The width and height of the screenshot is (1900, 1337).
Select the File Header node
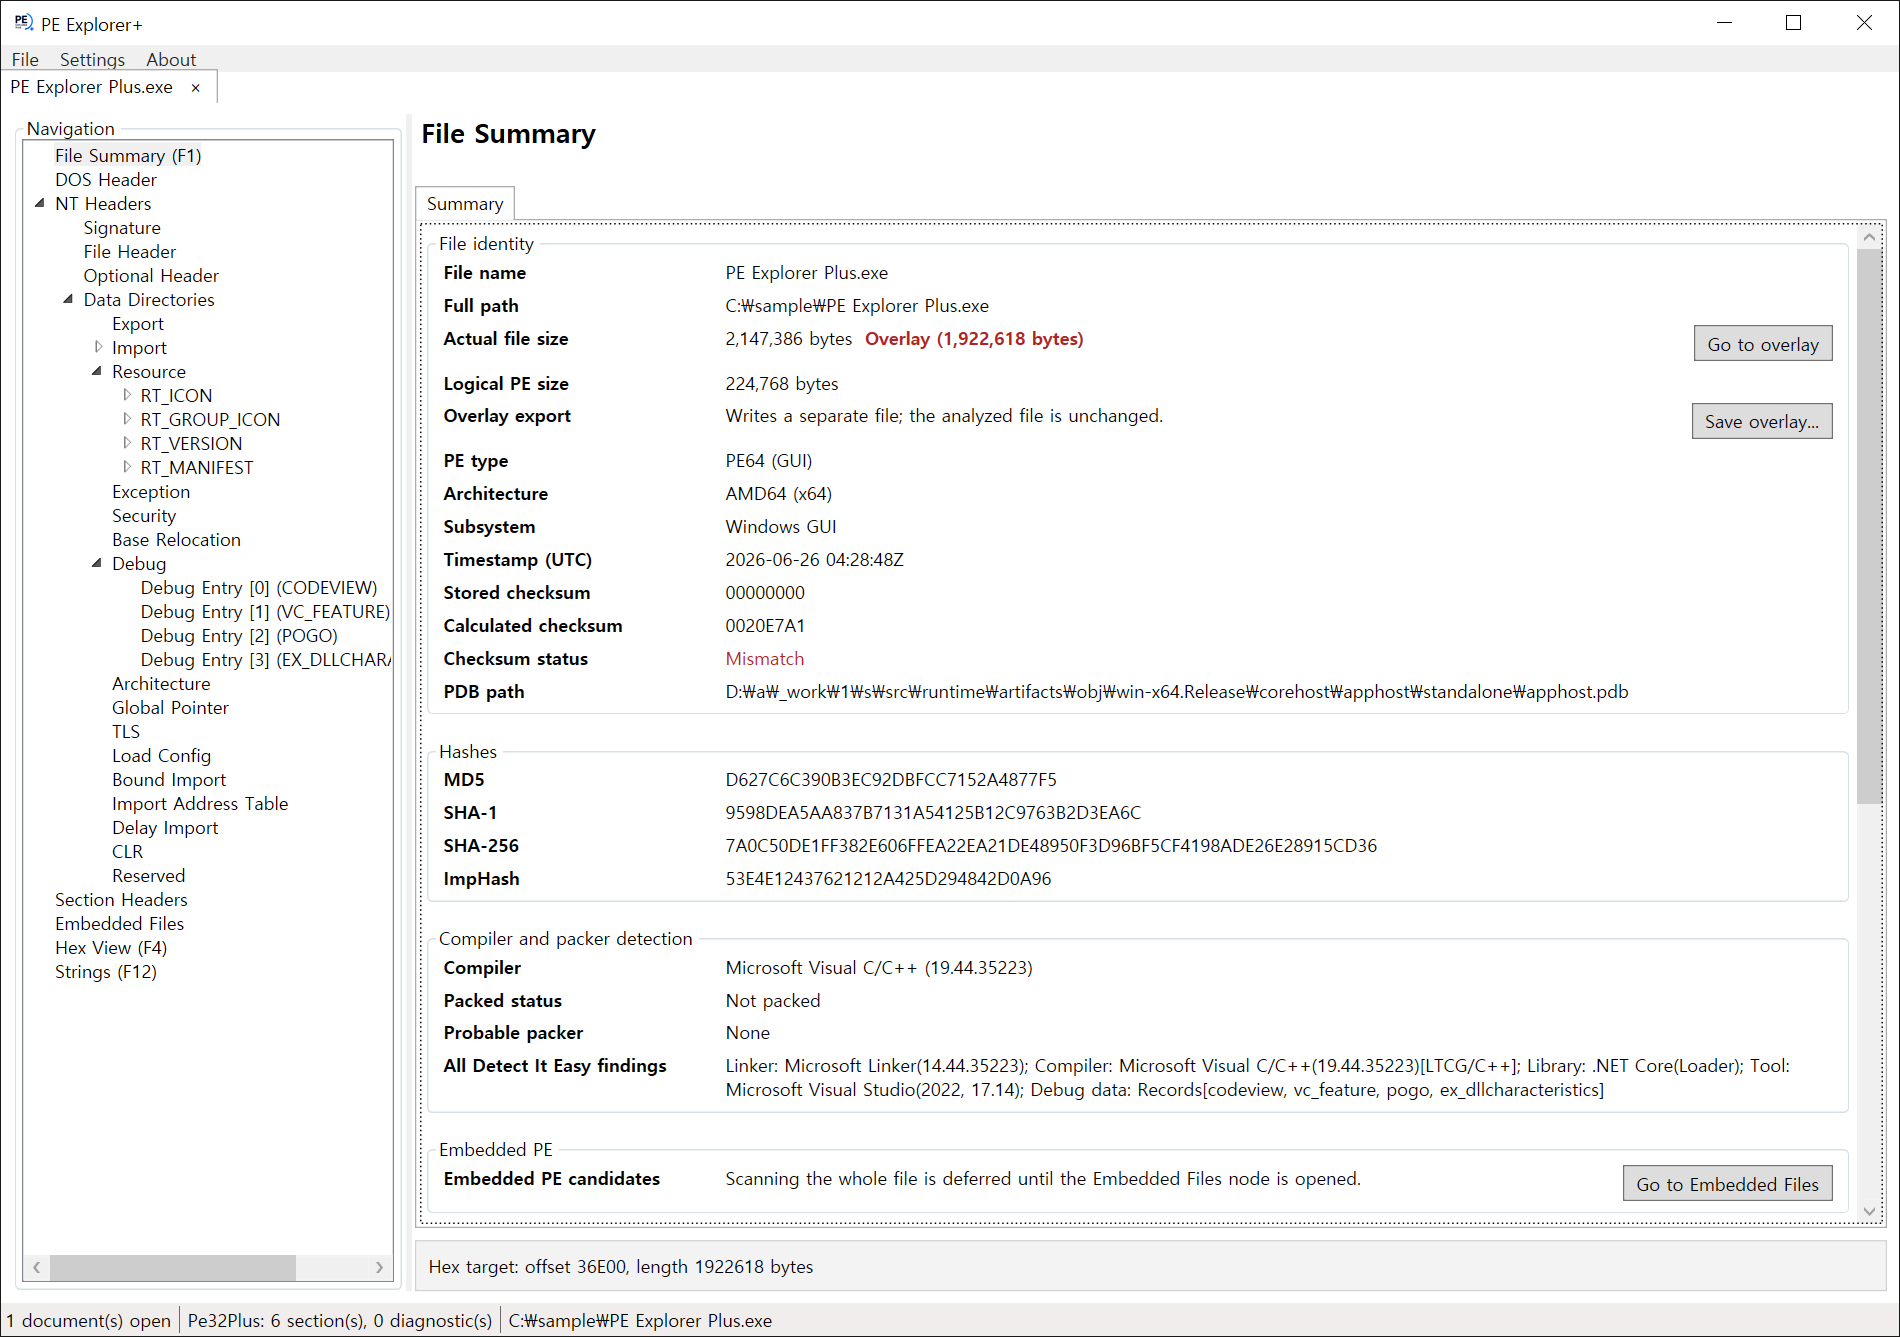130,252
